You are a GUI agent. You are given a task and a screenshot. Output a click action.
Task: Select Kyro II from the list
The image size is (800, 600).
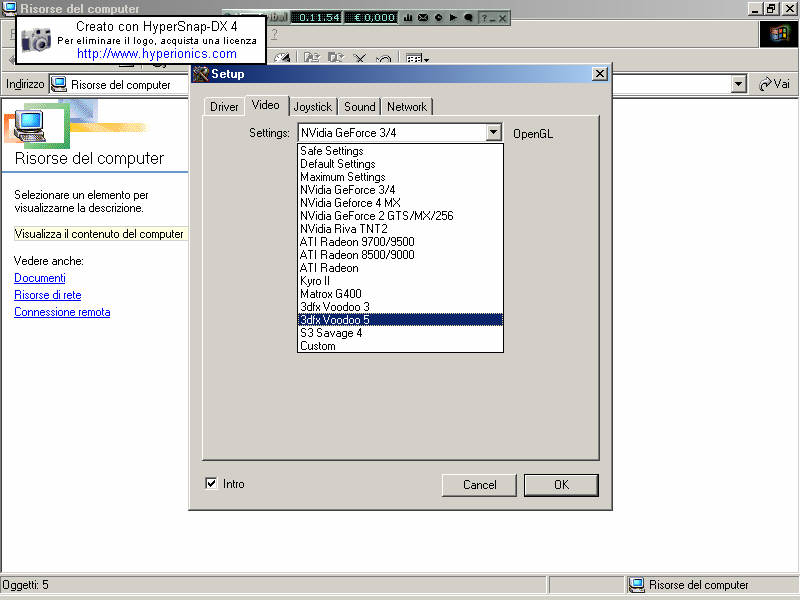pyautogui.click(x=400, y=281)
